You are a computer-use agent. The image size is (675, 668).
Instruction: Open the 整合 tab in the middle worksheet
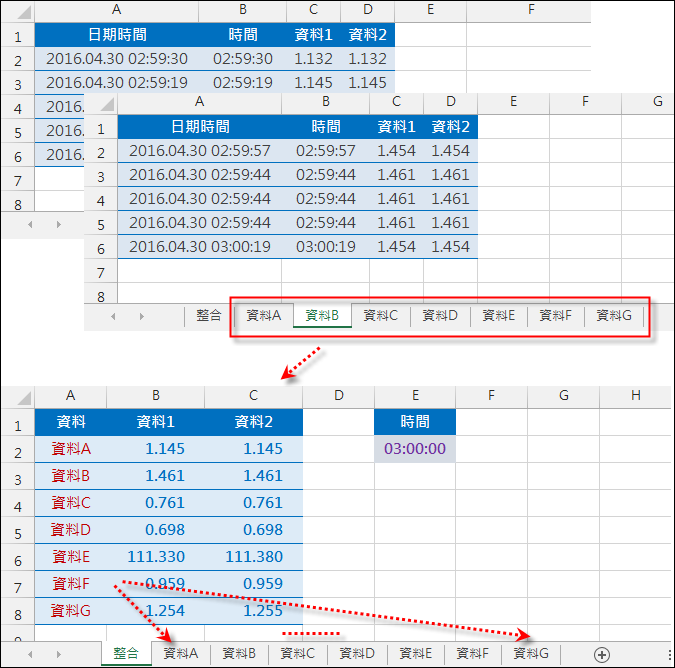[209, 315]
